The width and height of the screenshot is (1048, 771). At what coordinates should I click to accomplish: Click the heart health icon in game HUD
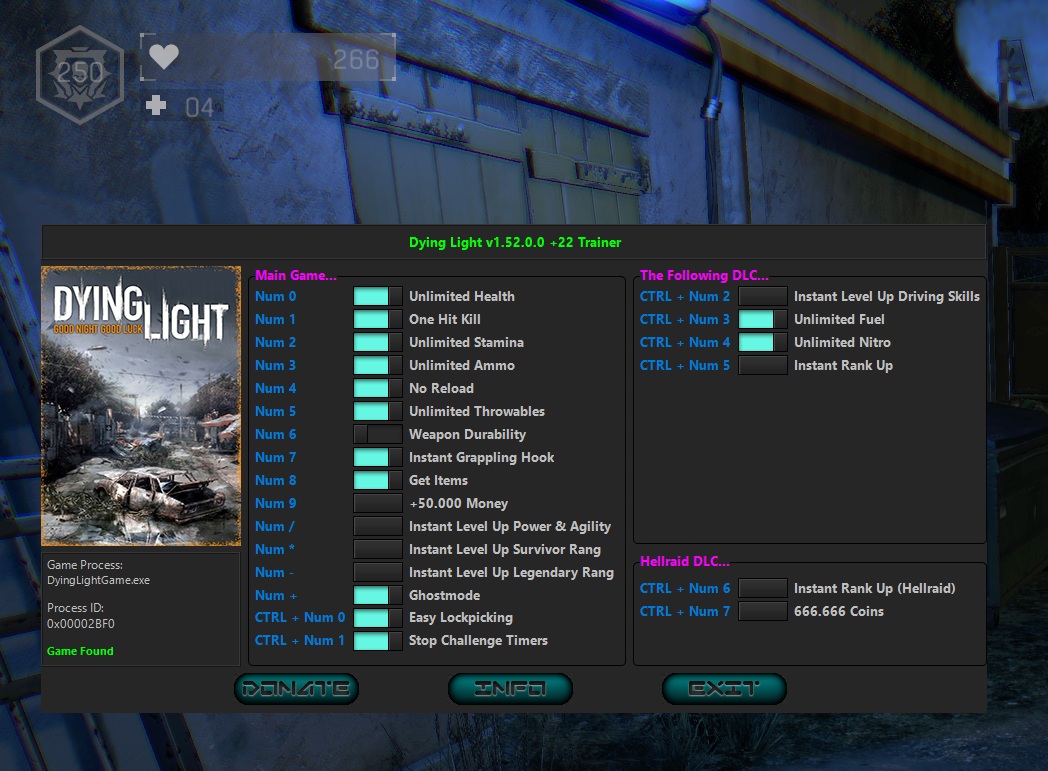pyautogui.click(x=164, y=56)
